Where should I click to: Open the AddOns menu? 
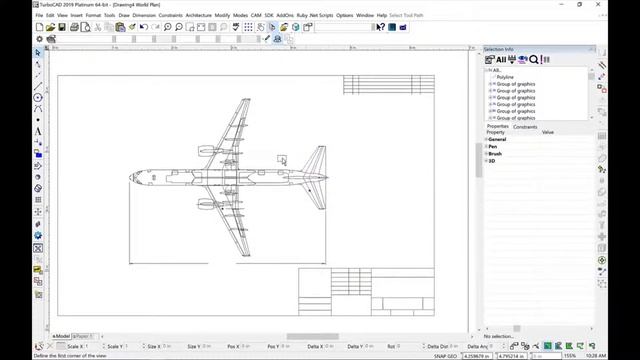(285, 15)
